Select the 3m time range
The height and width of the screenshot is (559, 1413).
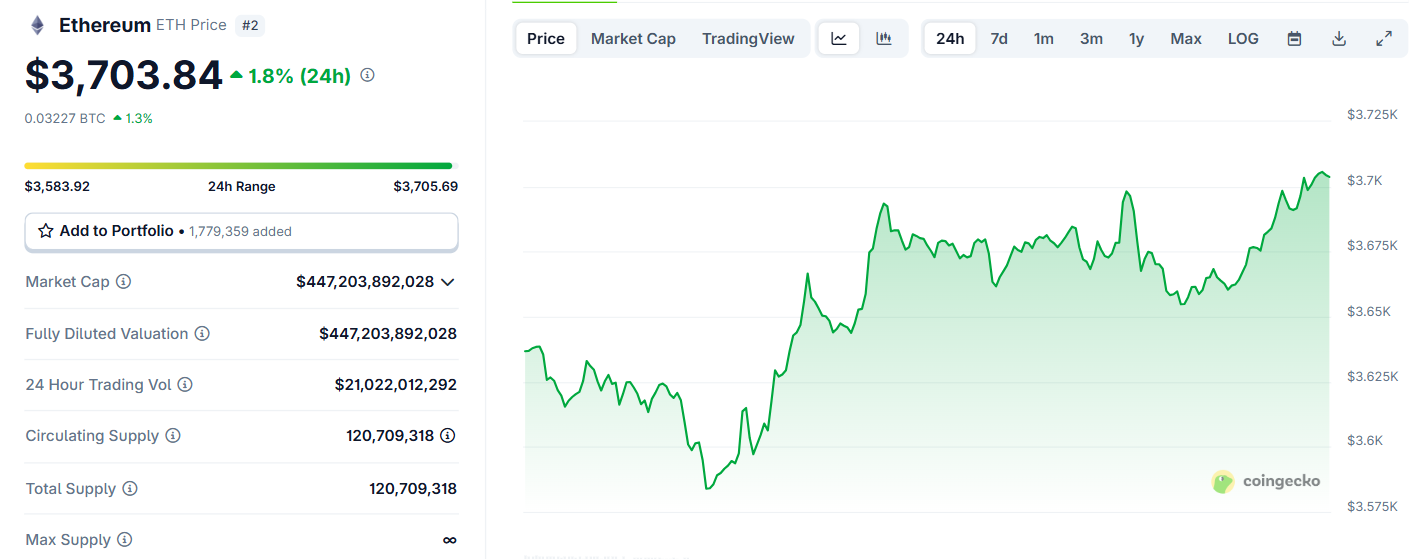click(1091, 39)
